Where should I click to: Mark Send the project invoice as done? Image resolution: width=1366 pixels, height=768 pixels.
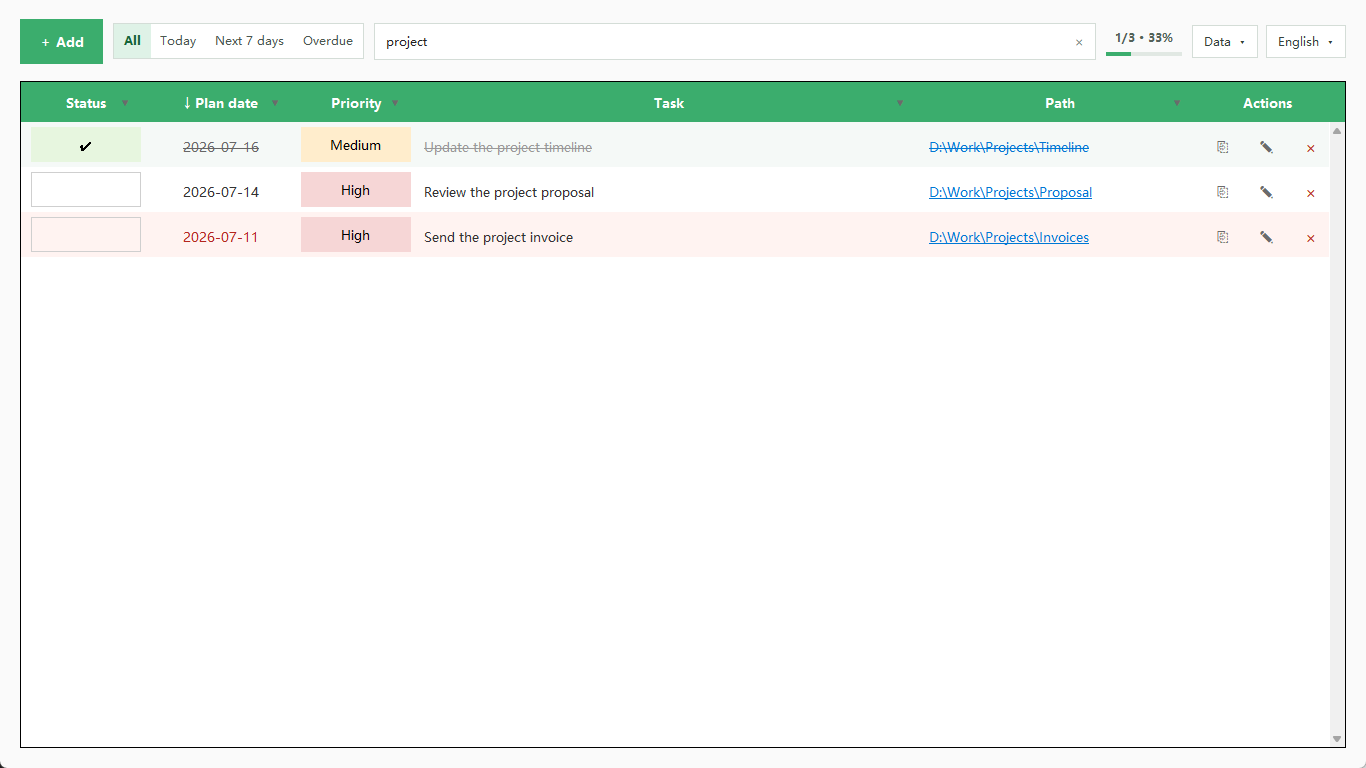tap(86, 234)
